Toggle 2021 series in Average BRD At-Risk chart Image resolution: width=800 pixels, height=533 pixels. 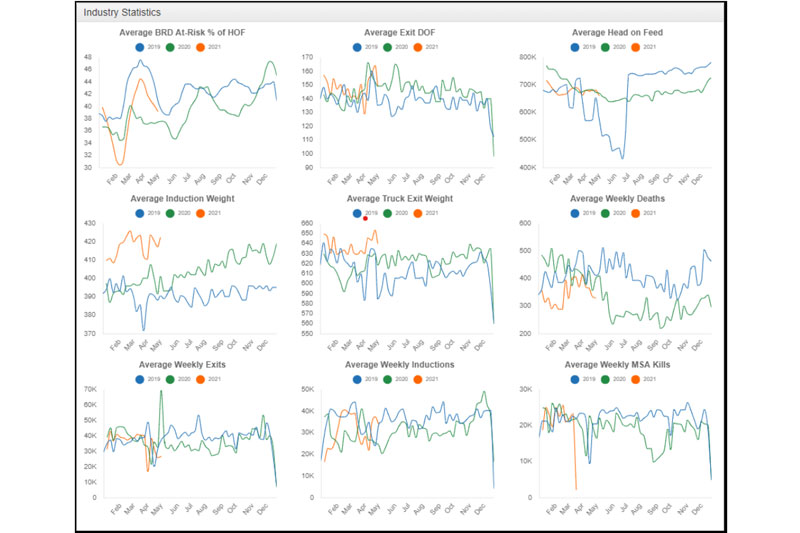pos(208,47)
